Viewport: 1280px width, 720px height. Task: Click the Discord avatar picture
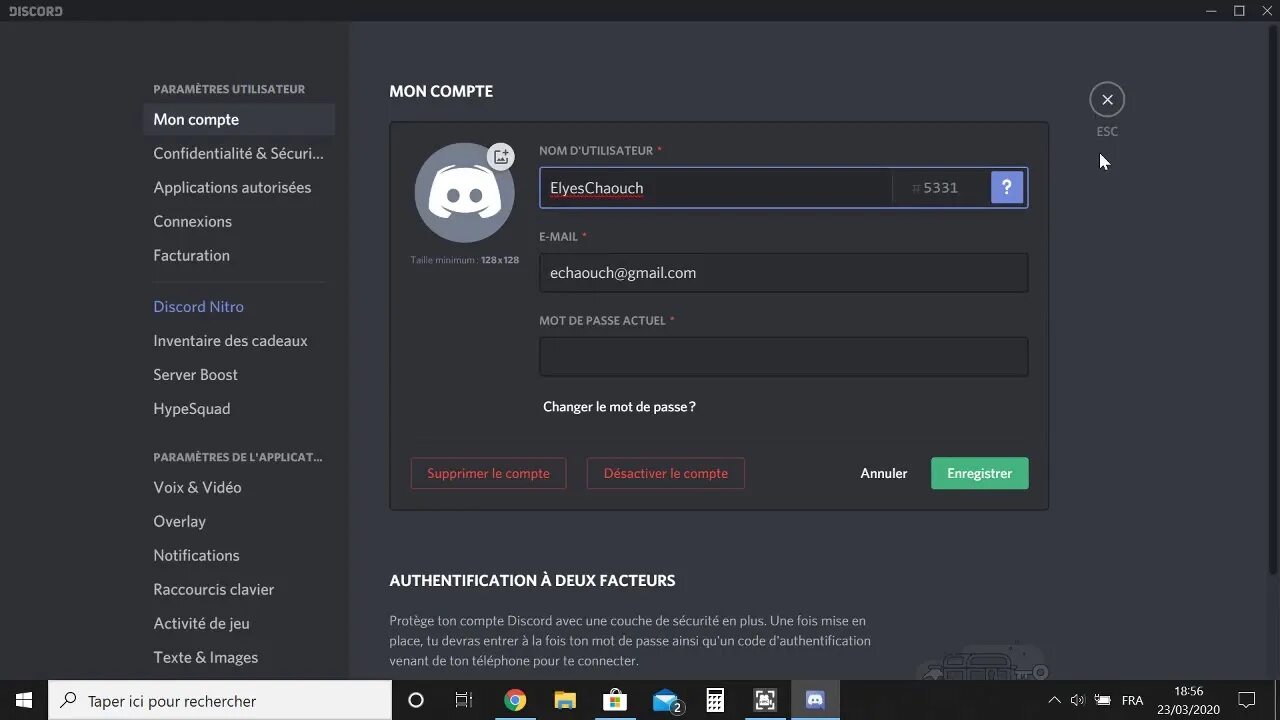click(x=464, y=192)
